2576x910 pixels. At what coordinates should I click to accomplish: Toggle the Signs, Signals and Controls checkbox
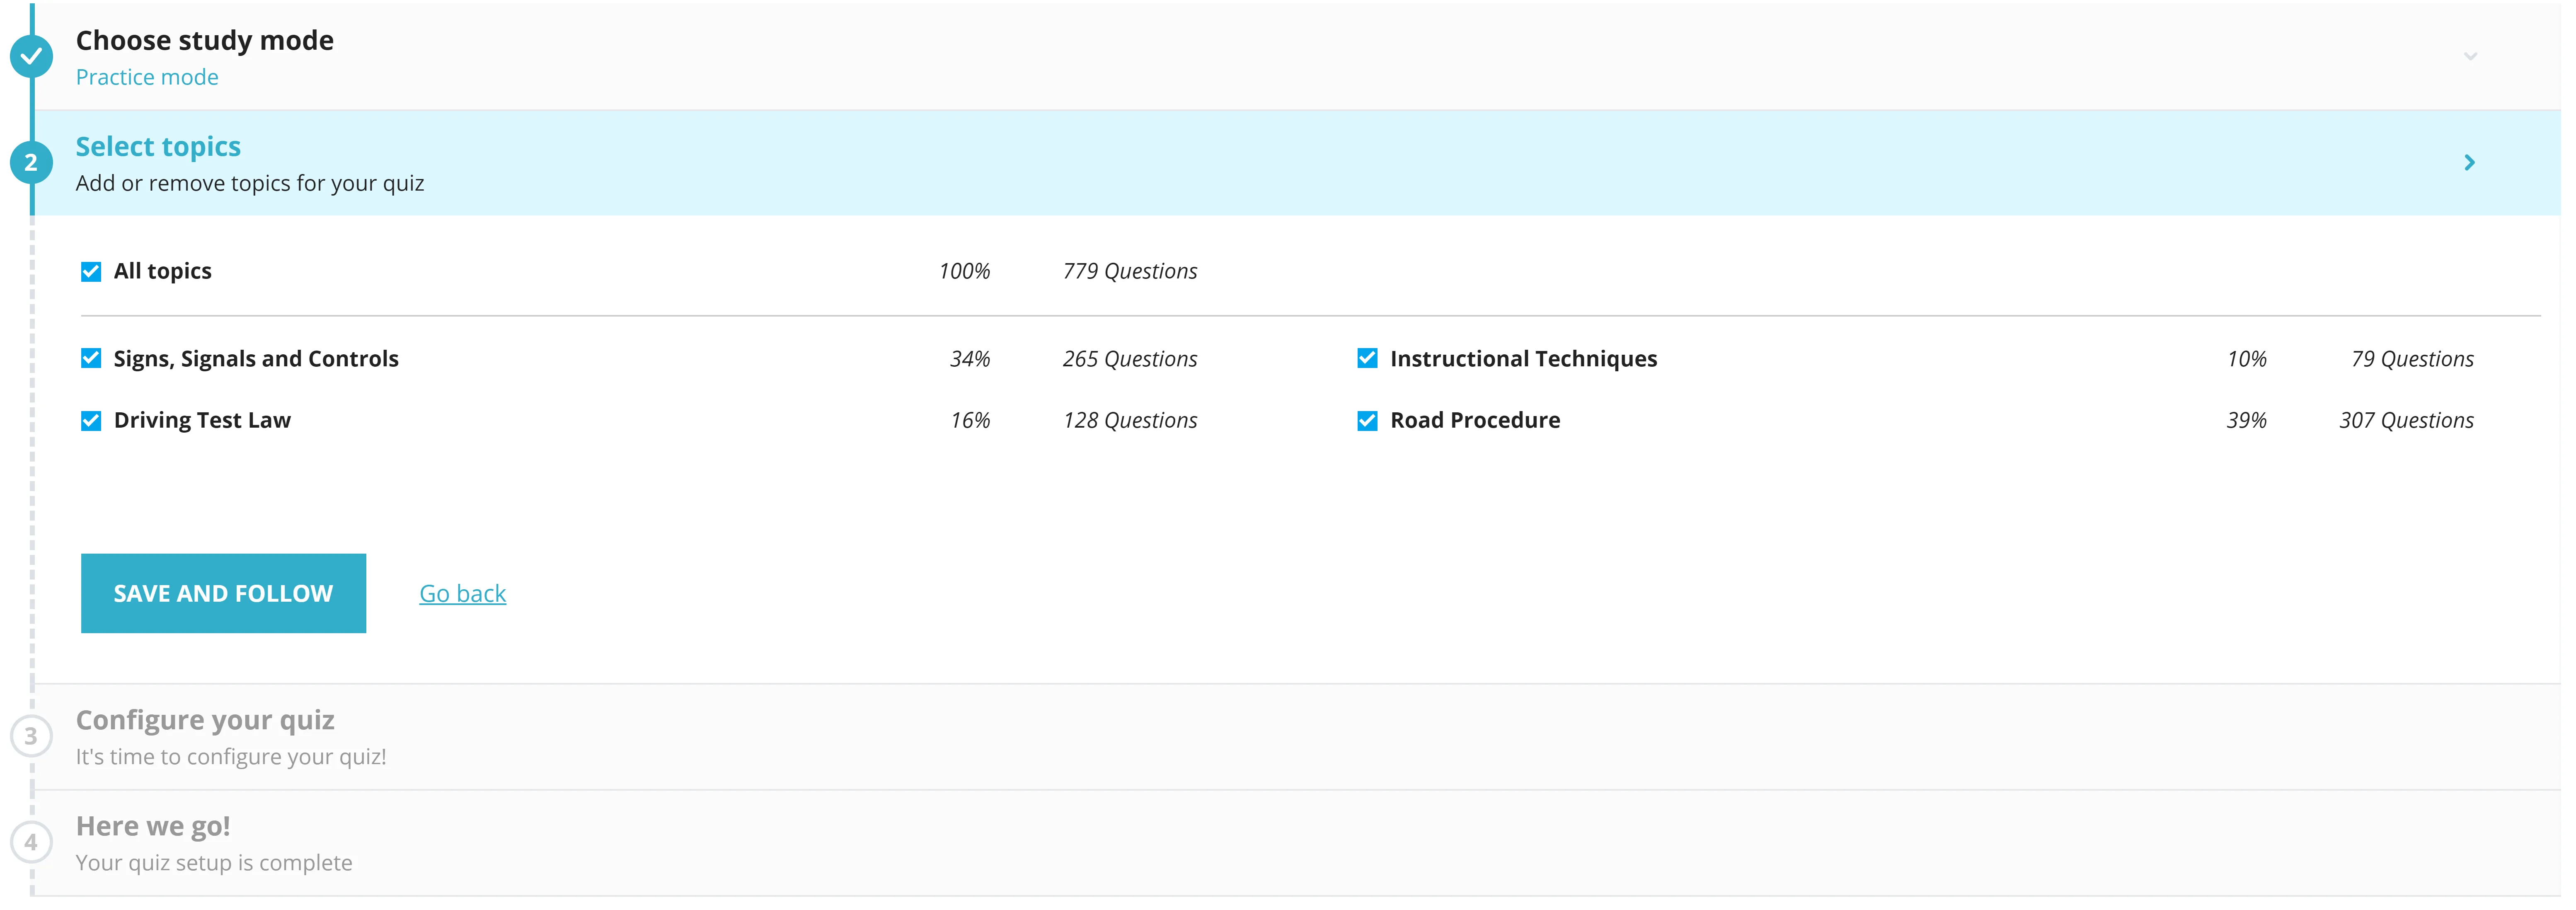pyautogui.click(x=90, y=358)
